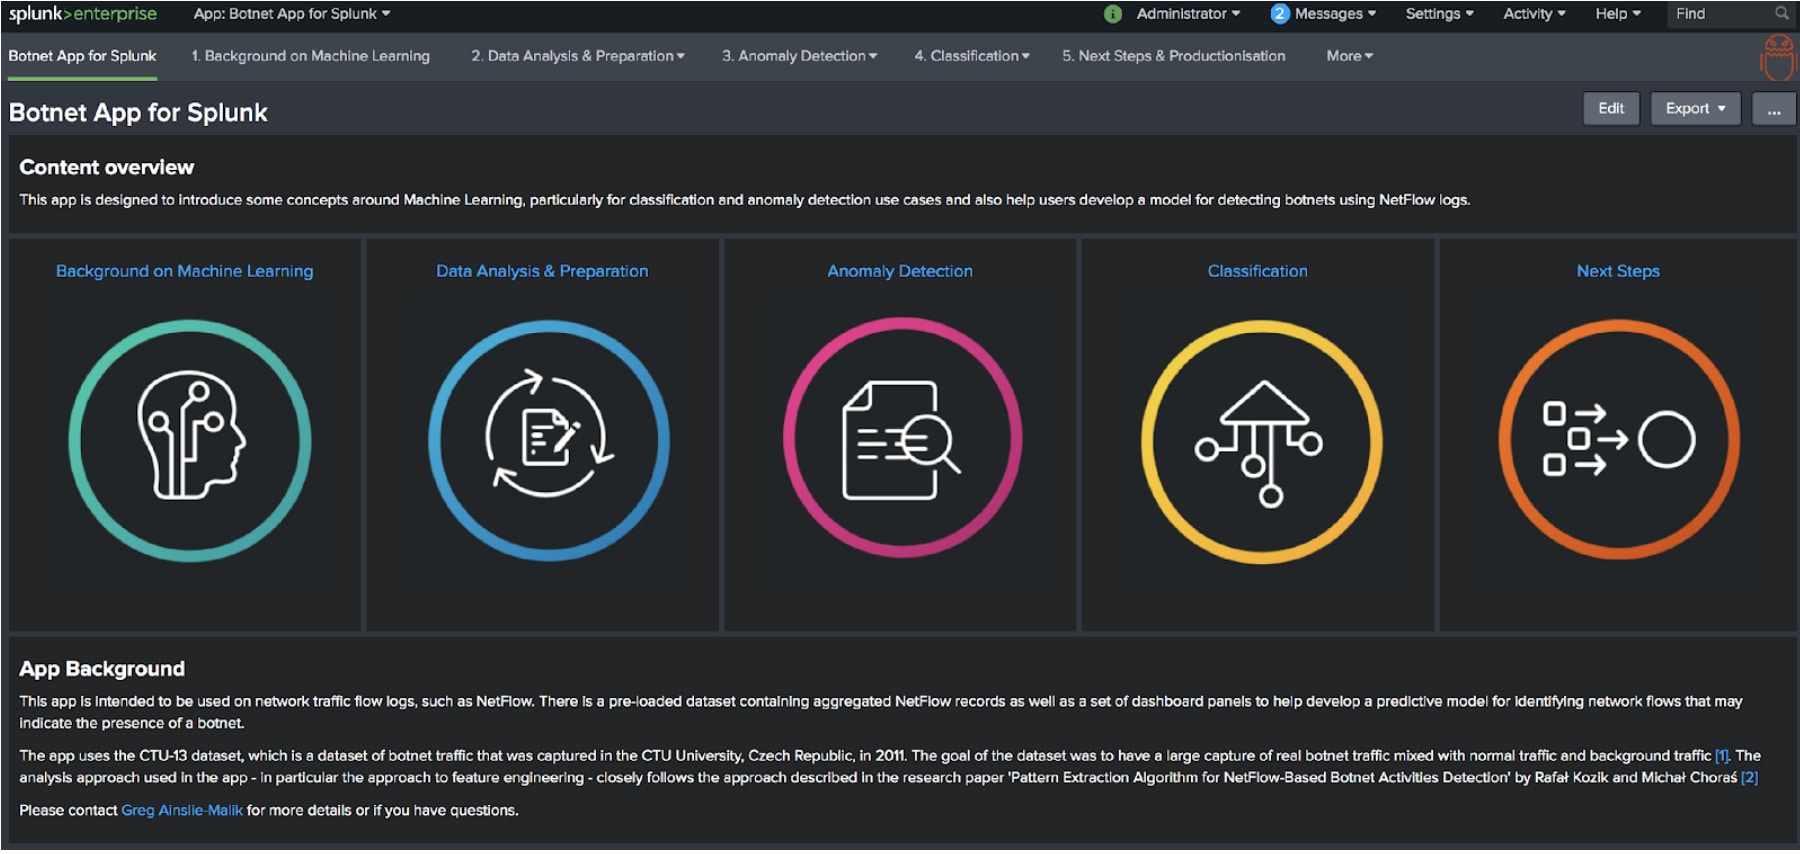Click the Anomaly Detection document magnifier icon

tap(903, 438)
